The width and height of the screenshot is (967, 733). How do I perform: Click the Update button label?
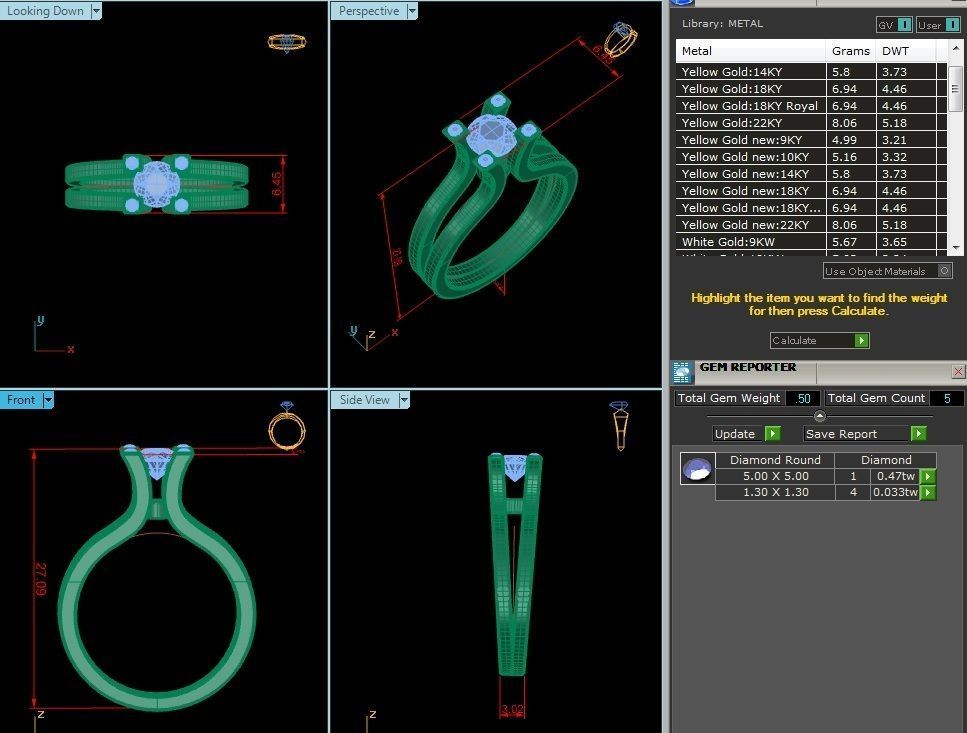[735, 433]
